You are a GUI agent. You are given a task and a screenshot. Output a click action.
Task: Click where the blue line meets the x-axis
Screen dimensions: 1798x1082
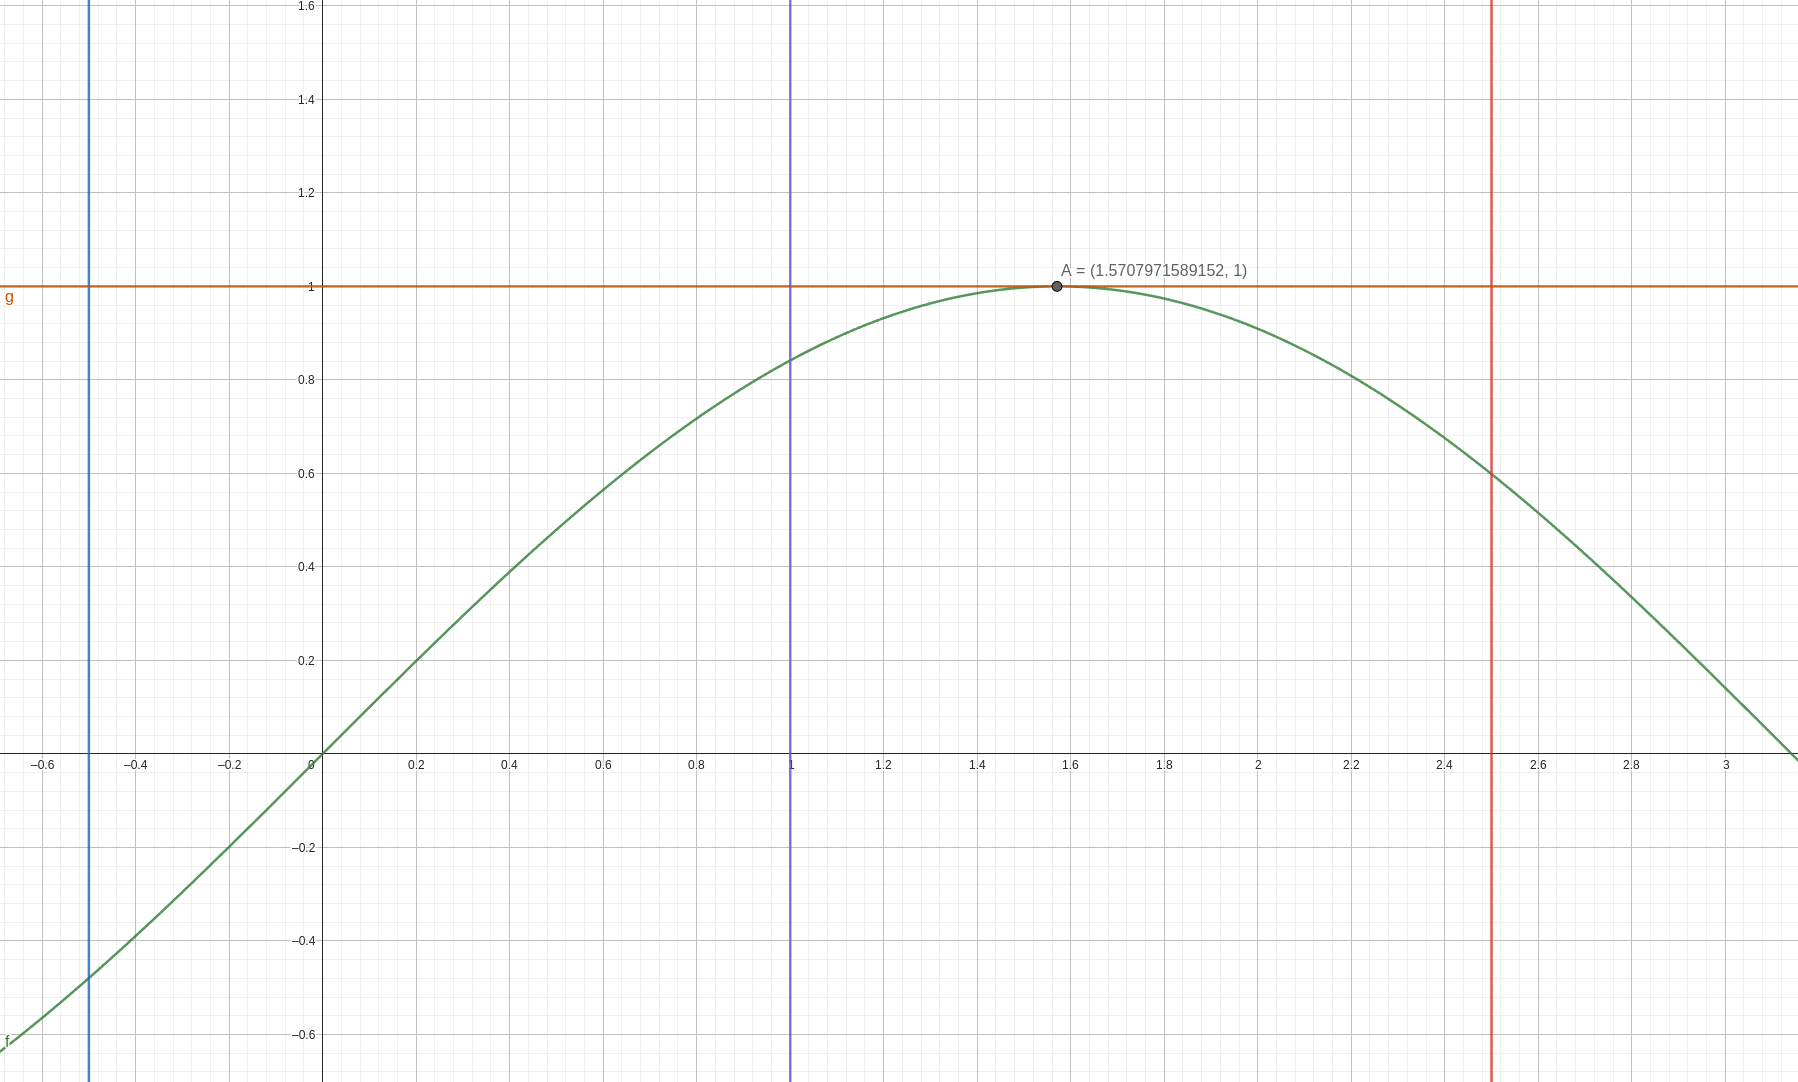click(89, 753)
